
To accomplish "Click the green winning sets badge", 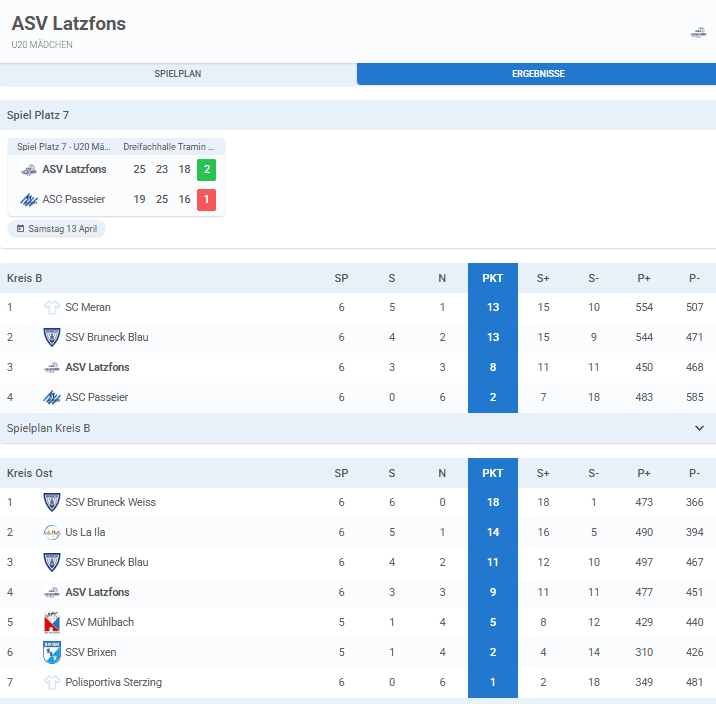I will 206,169.
